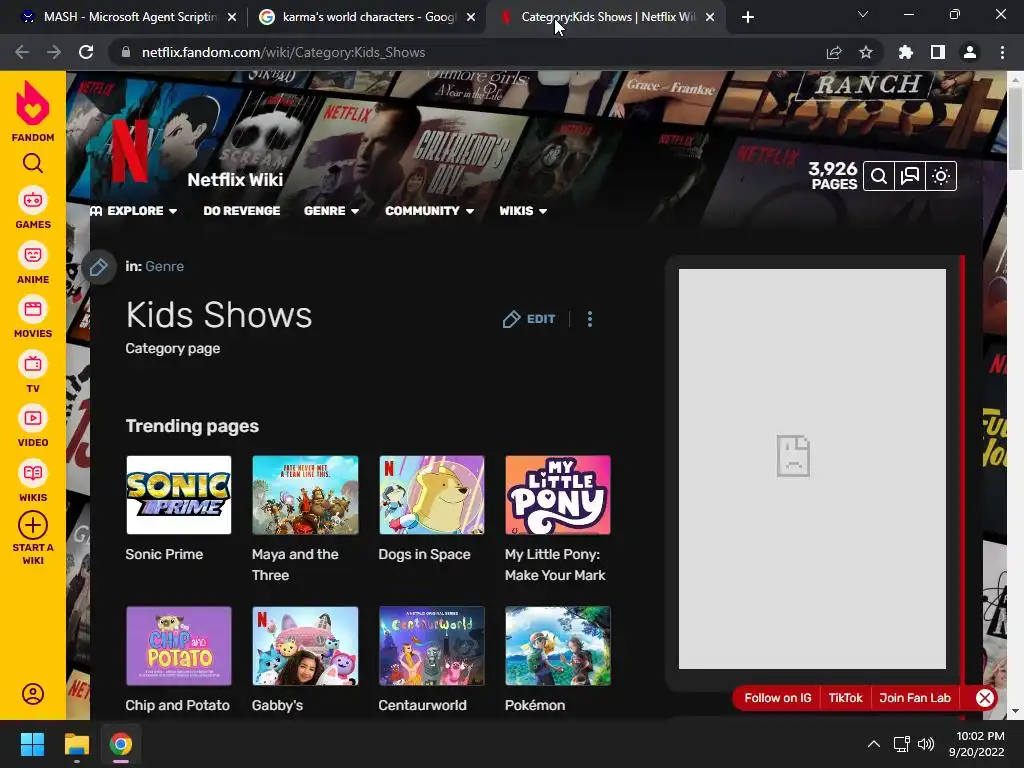Open the Sonic Prime thumbnail
The height and width of the screenshot is (768, 1024).
pos(178,495)
